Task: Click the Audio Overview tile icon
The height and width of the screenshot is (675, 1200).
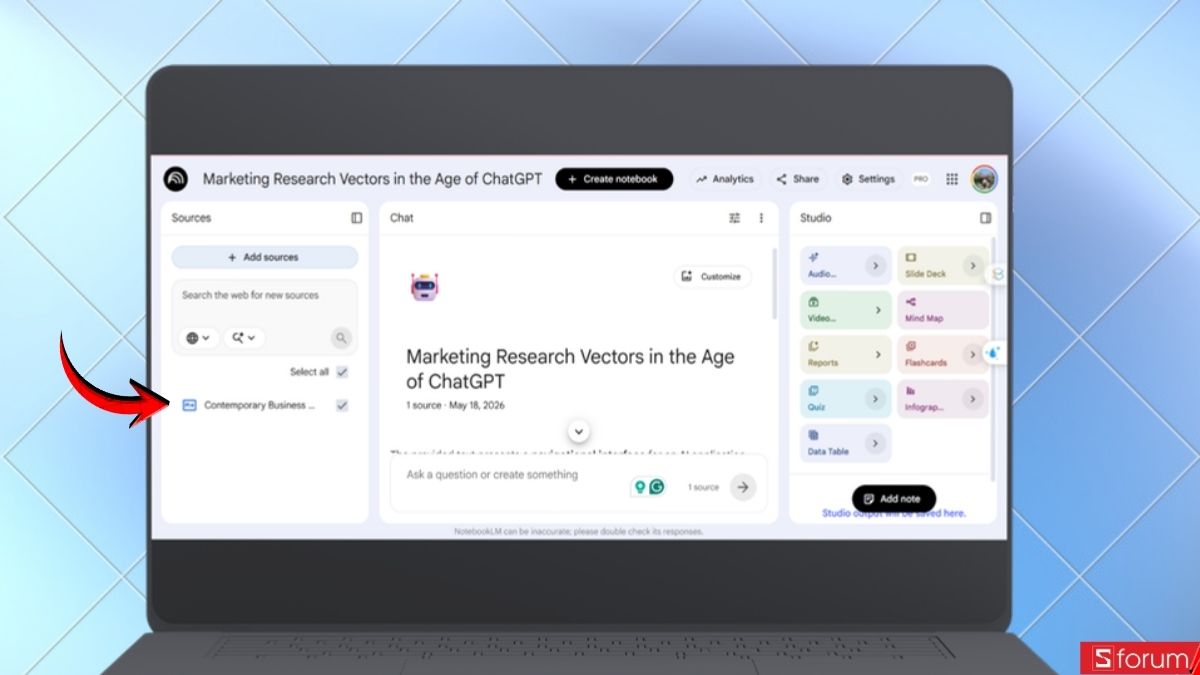Action: pos(813,257)
